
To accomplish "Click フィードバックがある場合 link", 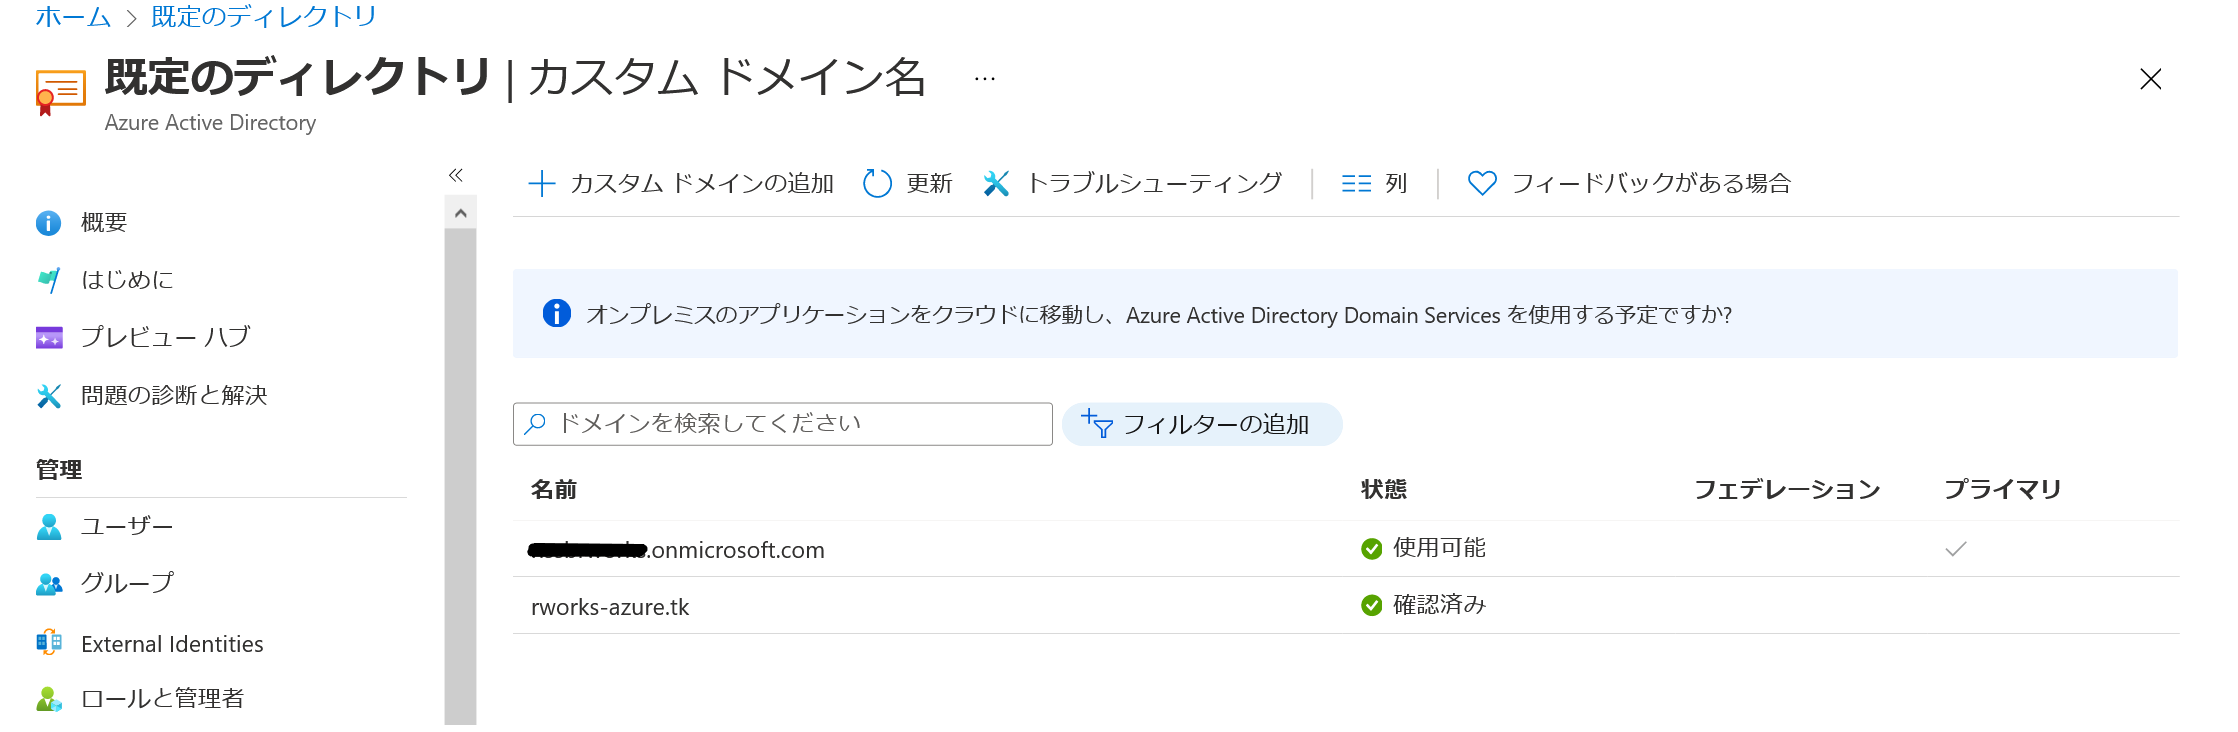I will (1629, 183).
